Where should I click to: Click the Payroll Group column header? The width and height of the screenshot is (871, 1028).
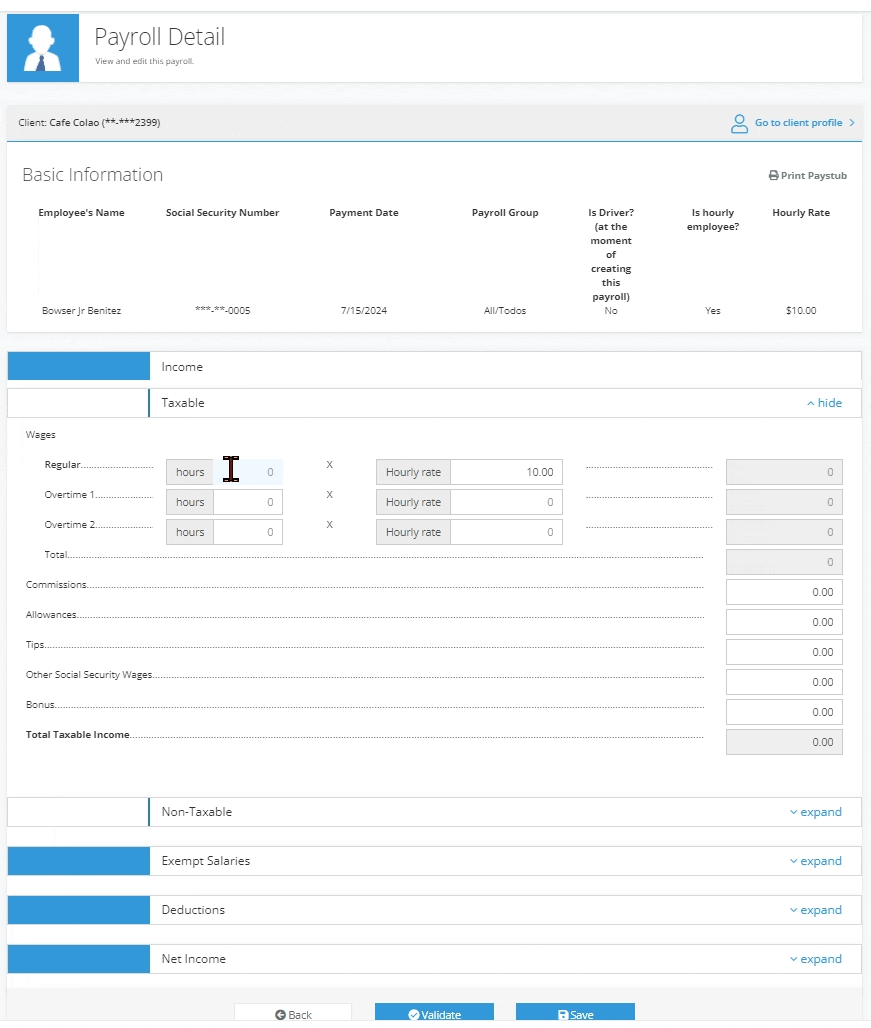pos(505,212)
